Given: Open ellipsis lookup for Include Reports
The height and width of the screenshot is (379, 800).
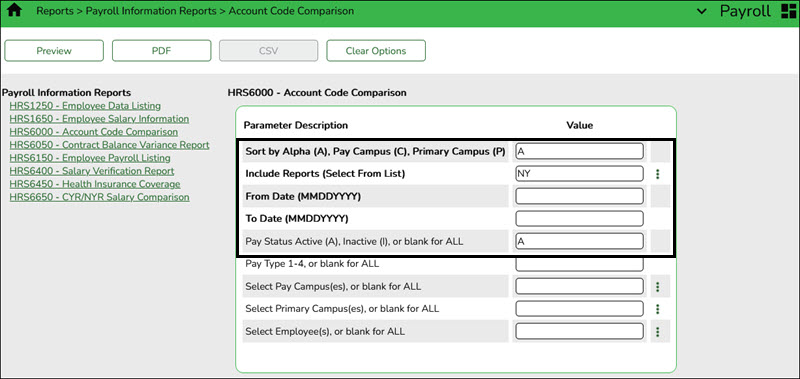Looking at the screenshot, I should pyautogui.click(x=658, y=174).
